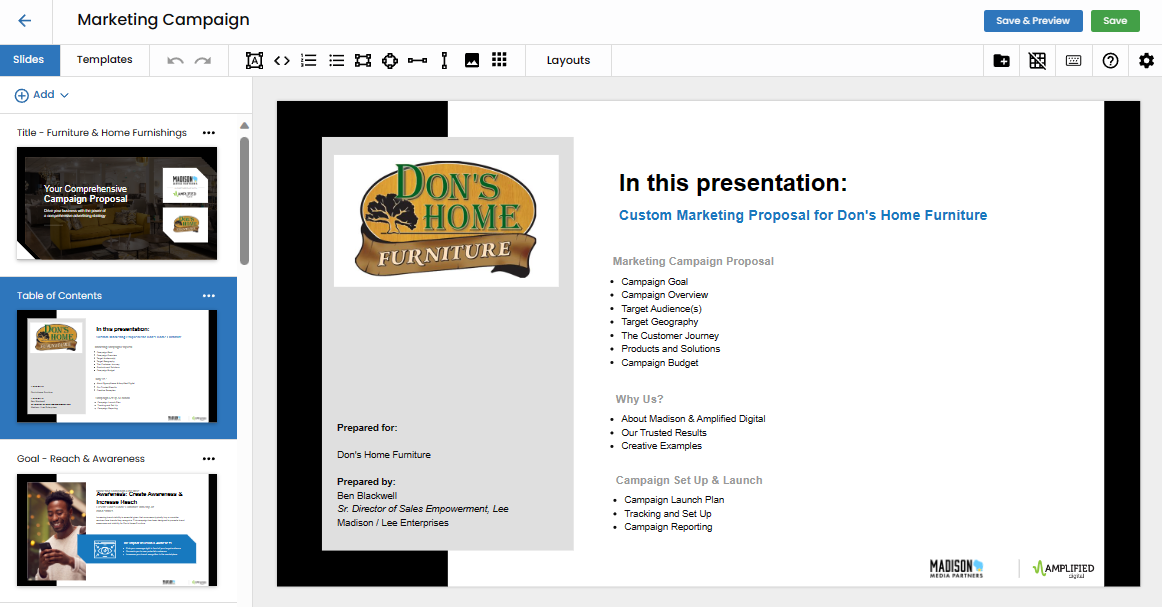Open the code embed tool

point(282,61)
